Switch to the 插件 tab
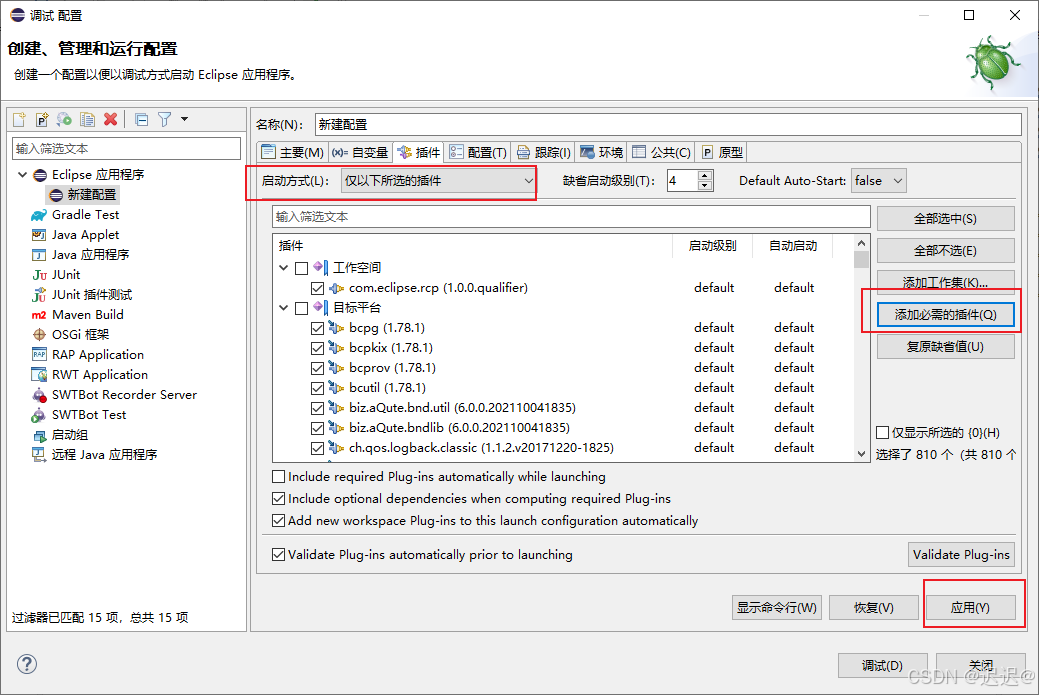Viewport: 1039px width, 695px height. (x=418, y=152)
